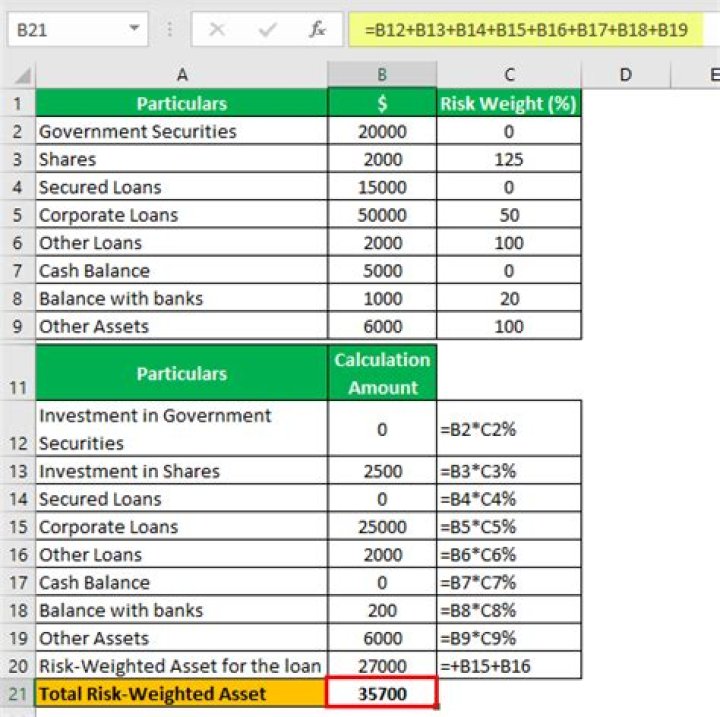Click the '=+B15+B16' formula cell
Image resolution: width=720 pixels, height=717 pixels.
tap(509, 666)
